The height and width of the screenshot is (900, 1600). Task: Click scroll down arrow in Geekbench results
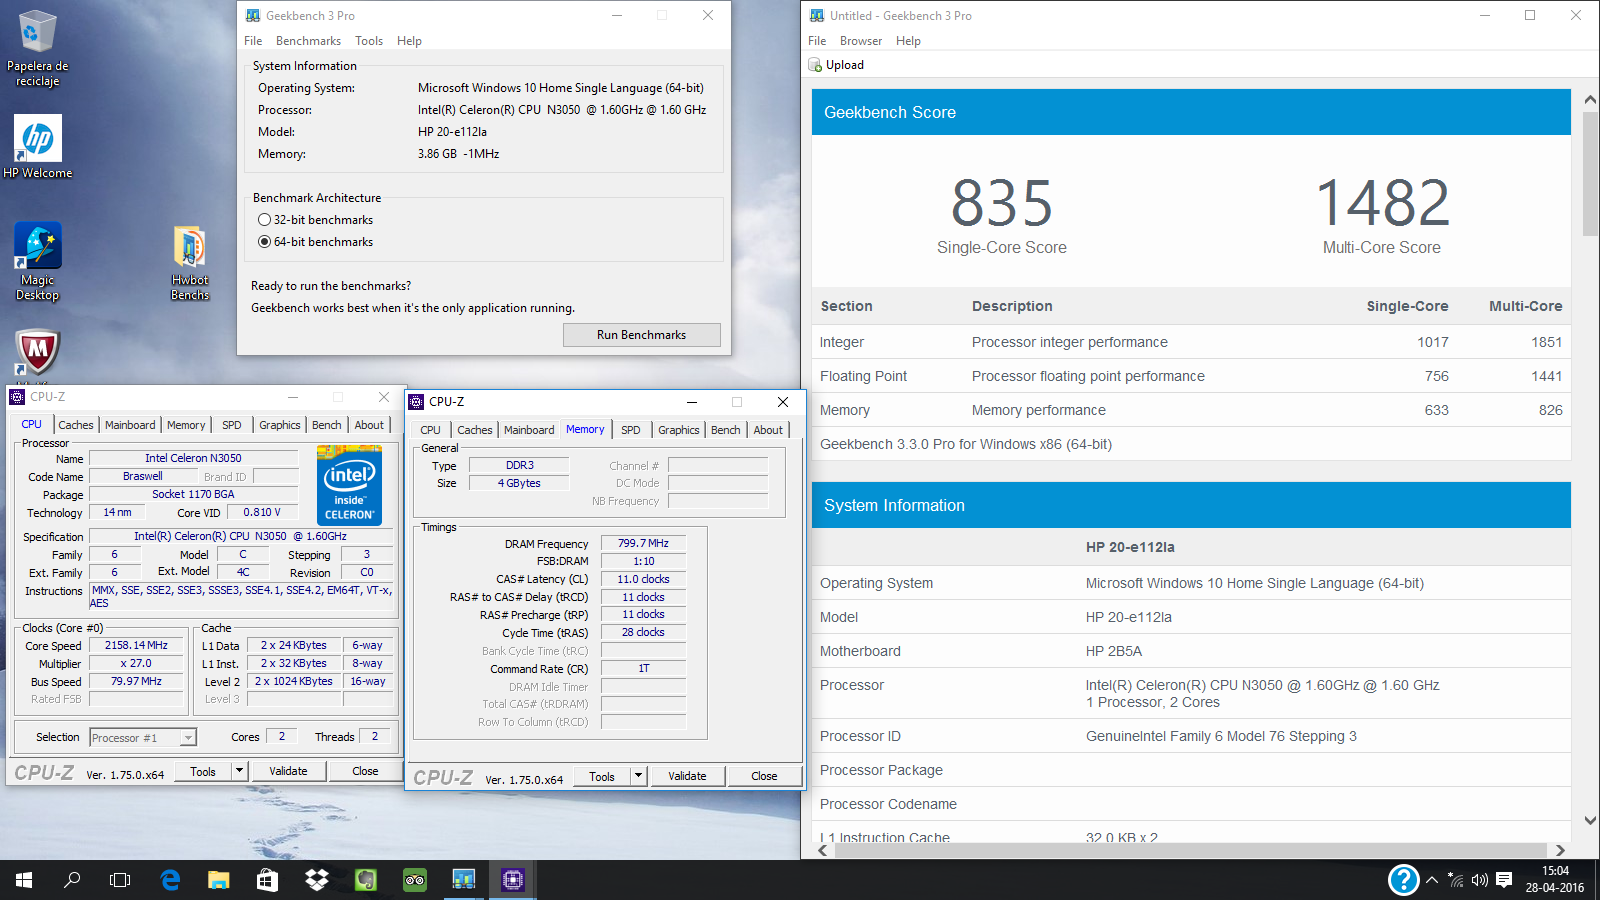pyautogui.click(x=1590, y=820)
